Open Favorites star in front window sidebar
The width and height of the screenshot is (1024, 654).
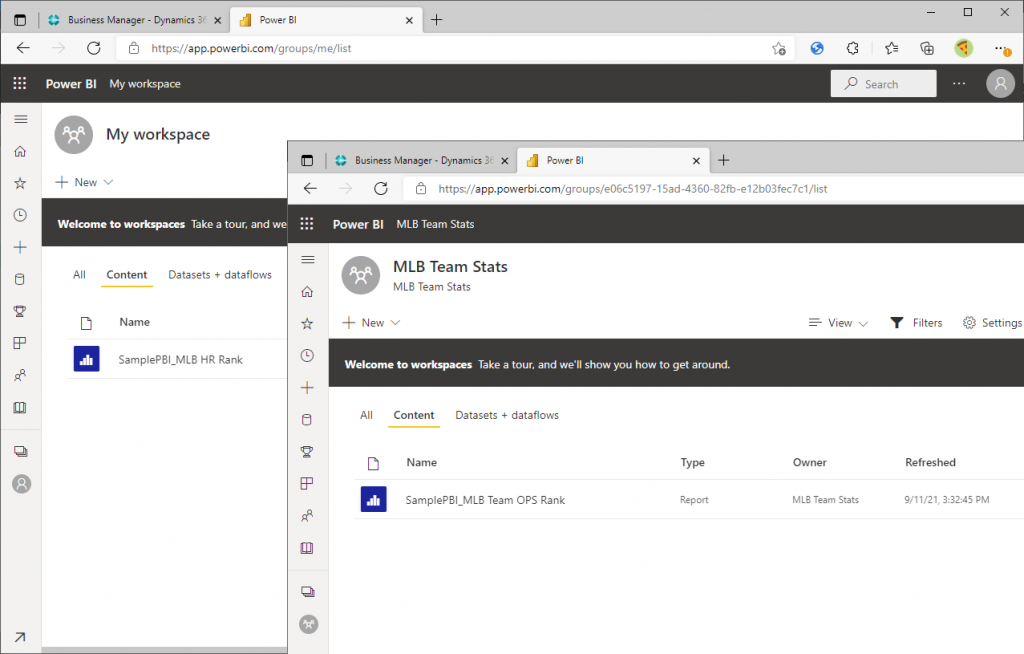click(307, 323)
